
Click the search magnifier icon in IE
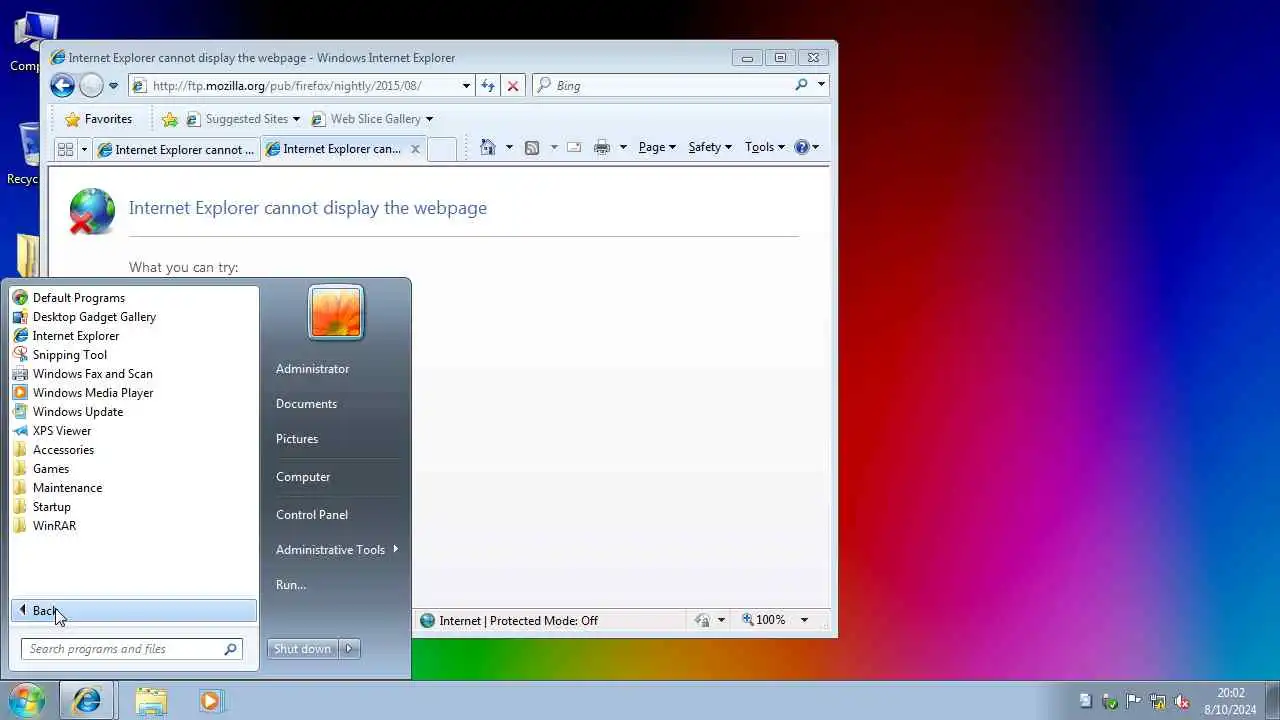pyautogui.click(x=801, y=85)
